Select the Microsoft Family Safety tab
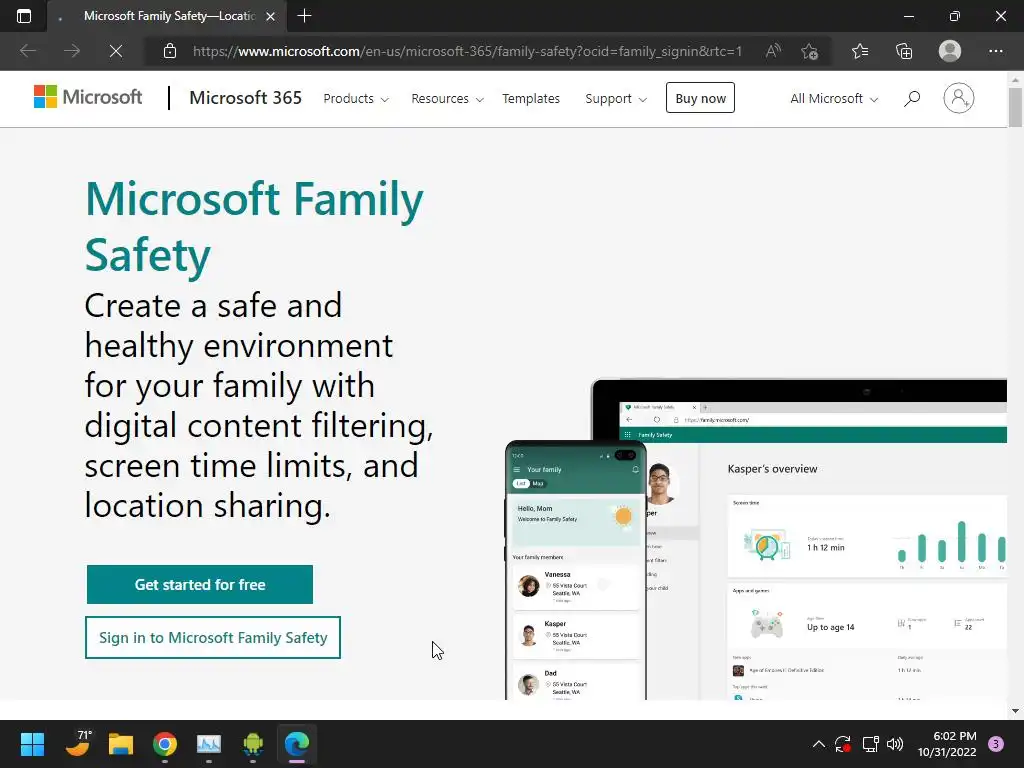1024x768 pixels. click(167, 16)
